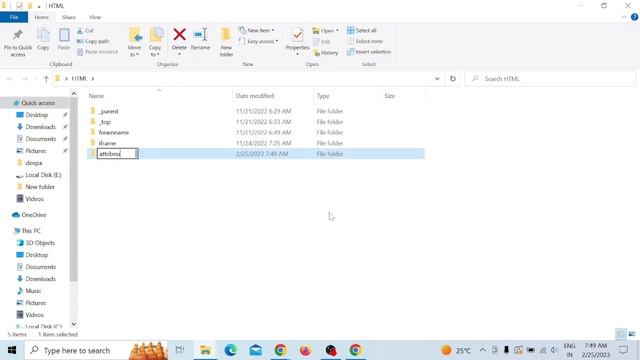Click the Copy ribbon button
640x360 pixels.
pyautogui.click(x=43, y=40)
